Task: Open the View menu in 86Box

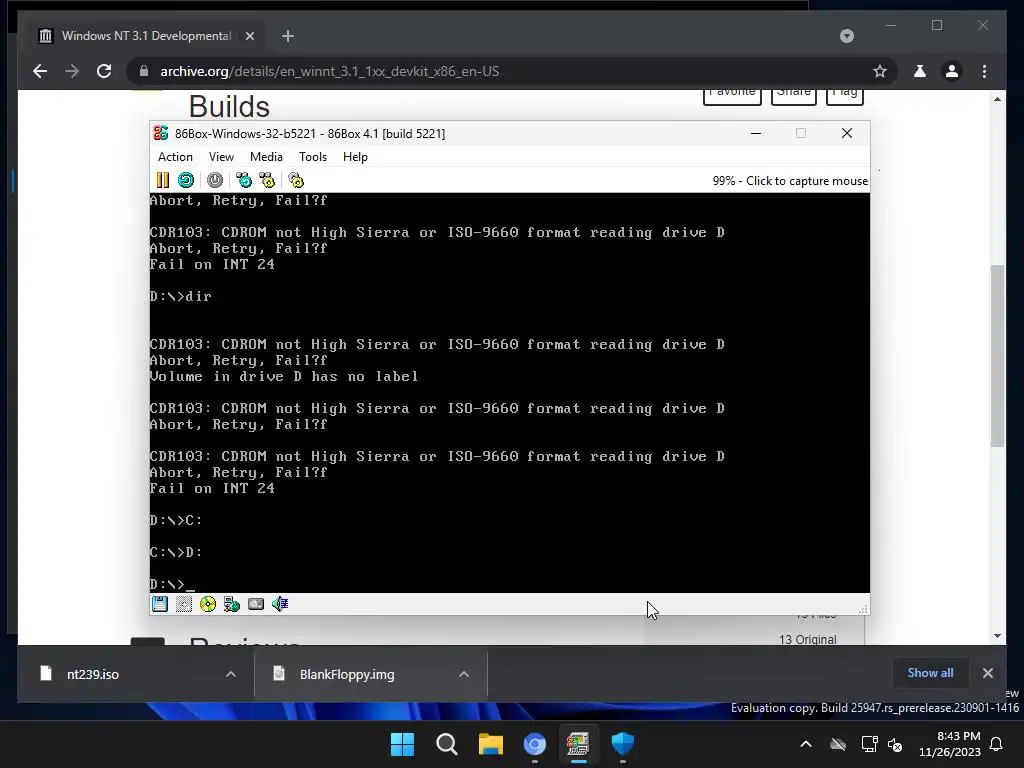Action: 221,157
